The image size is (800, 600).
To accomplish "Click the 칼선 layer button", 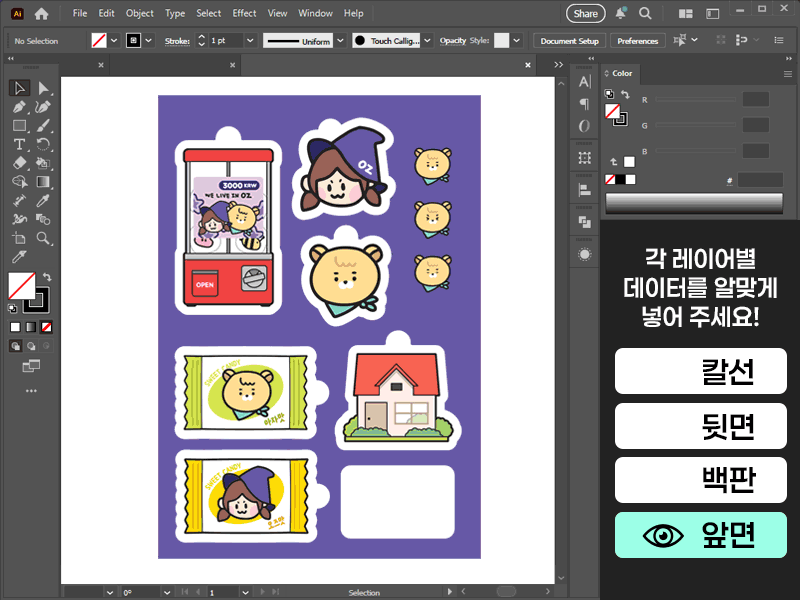I will (x=701, y=371).
